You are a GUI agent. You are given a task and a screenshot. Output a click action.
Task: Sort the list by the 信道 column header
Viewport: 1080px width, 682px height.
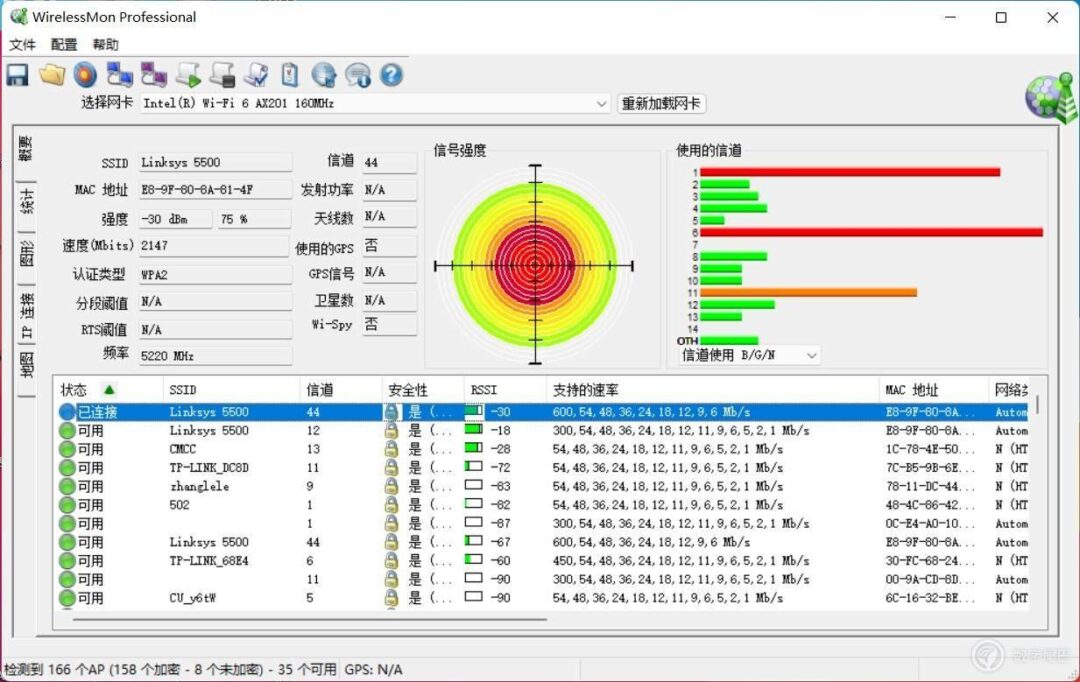coord(341,390)
